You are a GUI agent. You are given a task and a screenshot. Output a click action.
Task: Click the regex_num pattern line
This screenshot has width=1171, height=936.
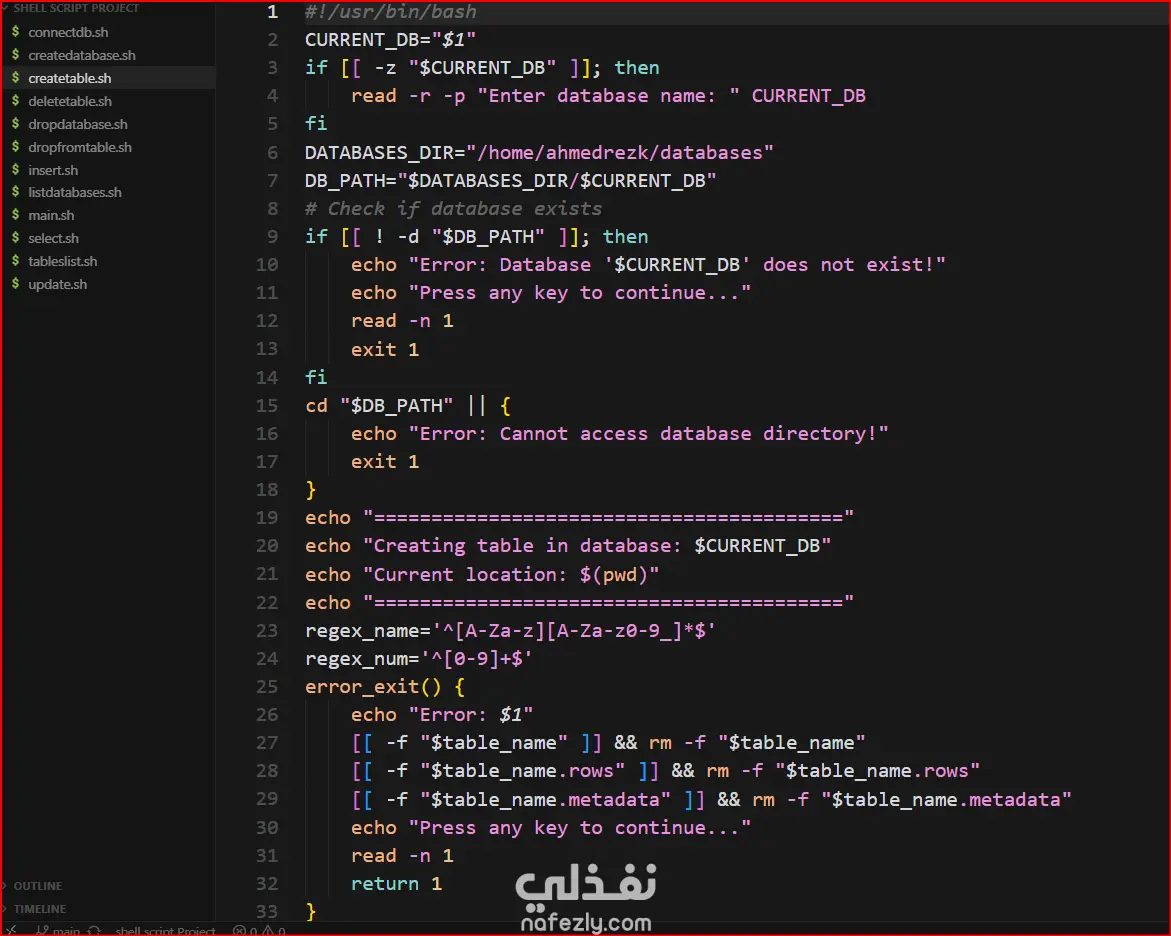coord(419,659)
